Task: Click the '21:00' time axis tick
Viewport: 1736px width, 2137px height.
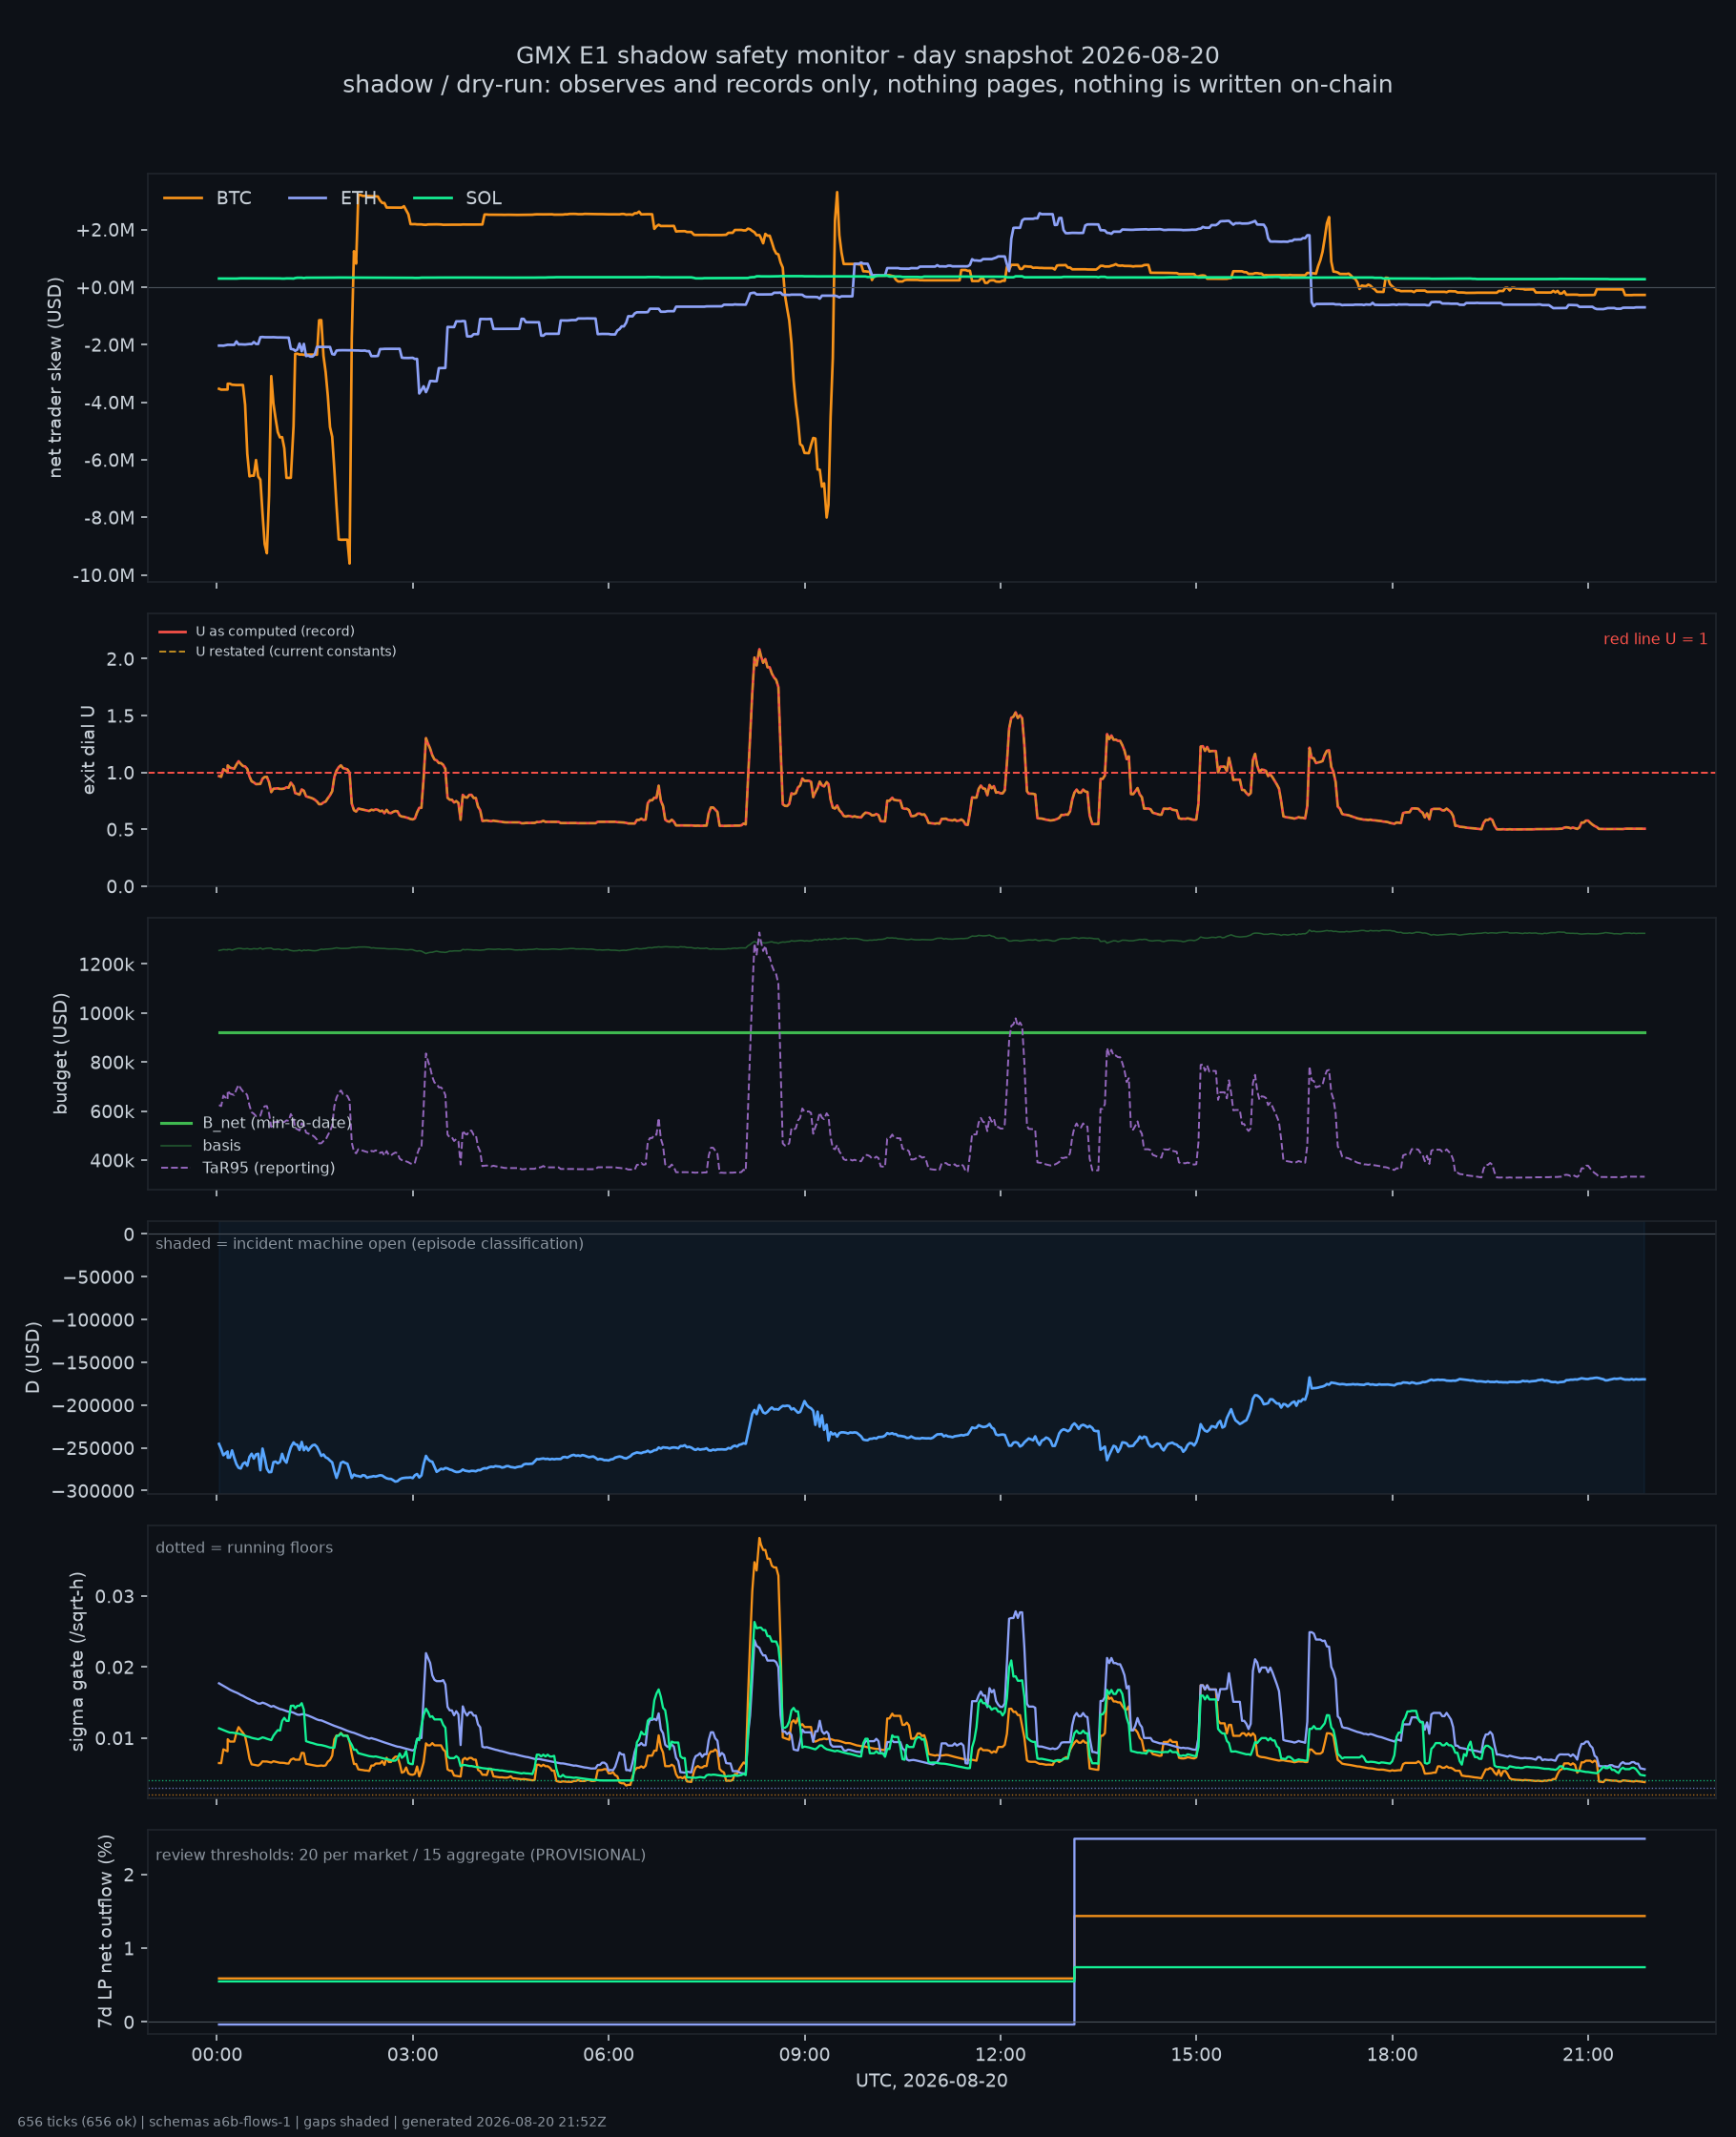Action: tap(1589, 2055)
